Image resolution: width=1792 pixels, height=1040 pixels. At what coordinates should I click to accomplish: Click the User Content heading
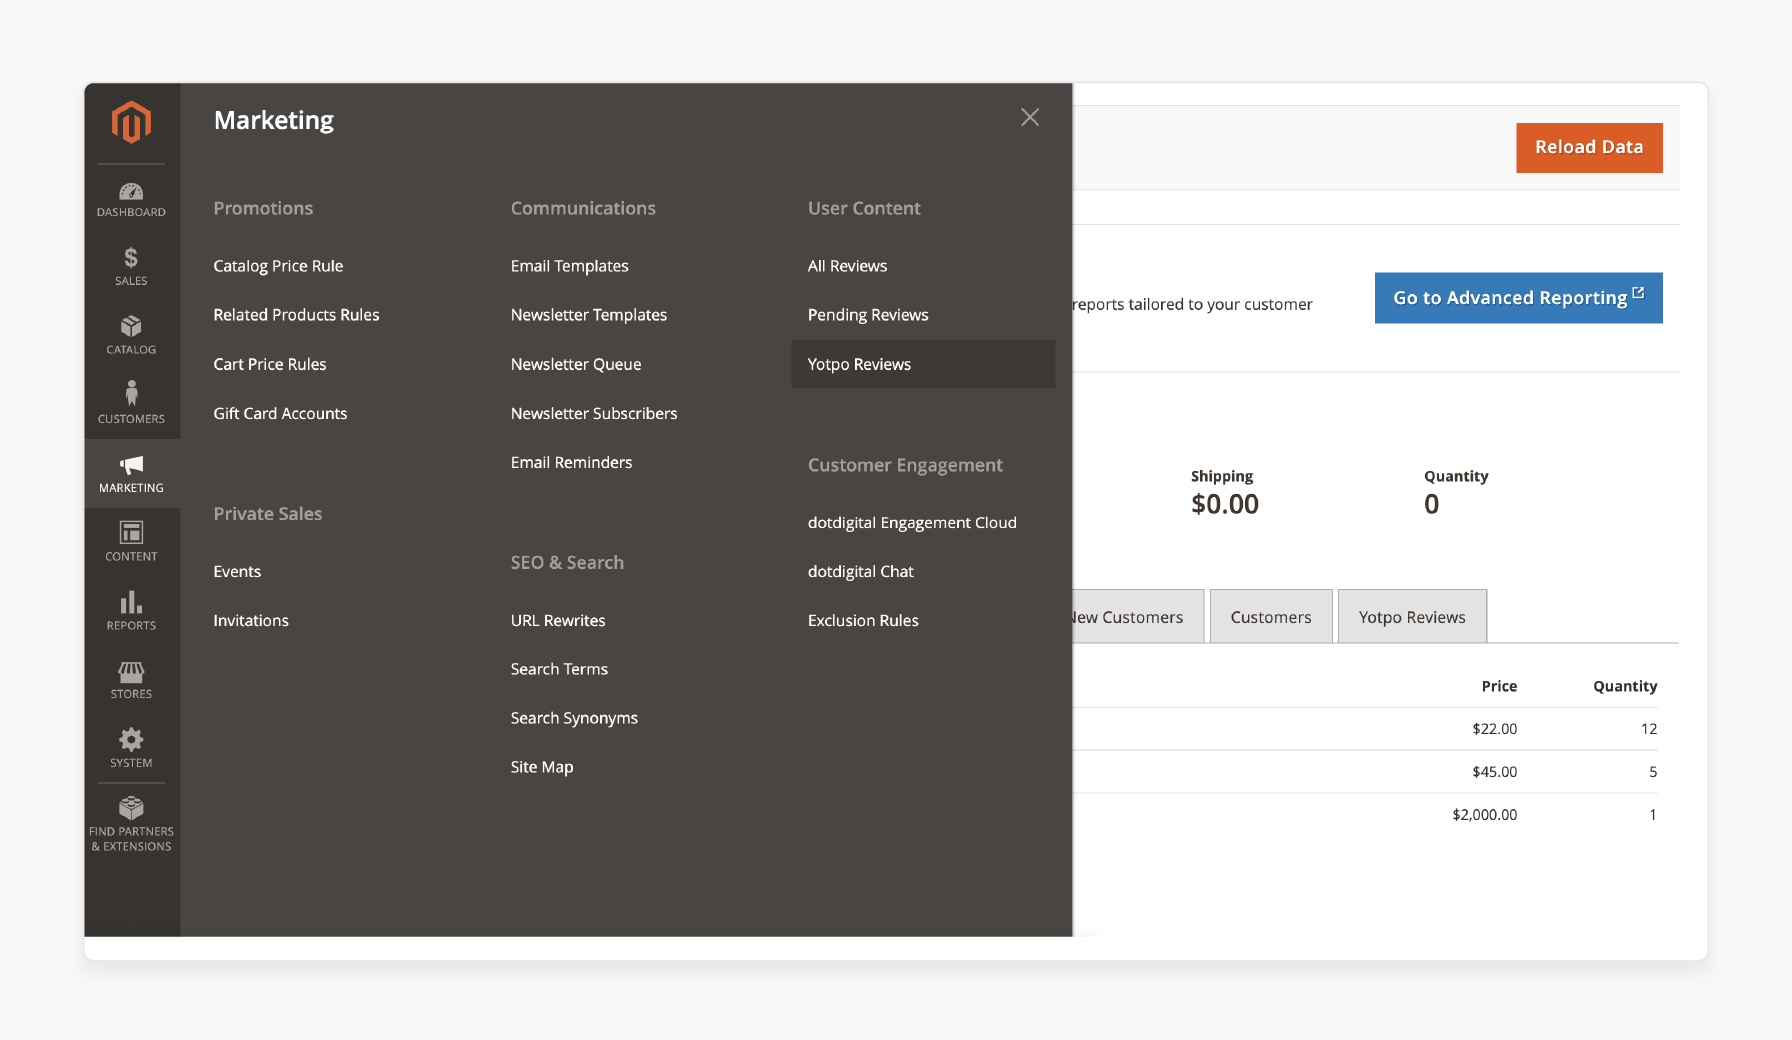point(864,208)
